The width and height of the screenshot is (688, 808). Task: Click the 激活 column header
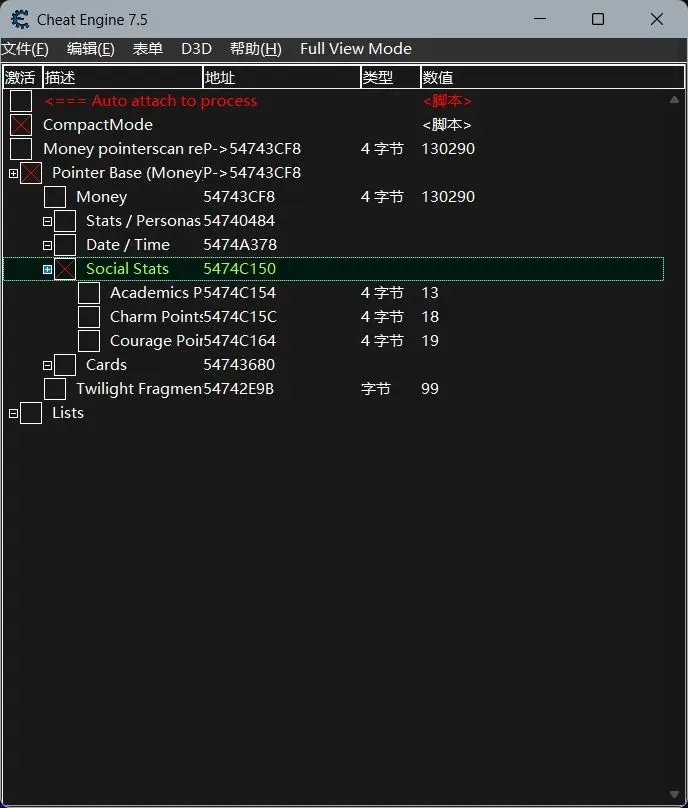point(23,77)
